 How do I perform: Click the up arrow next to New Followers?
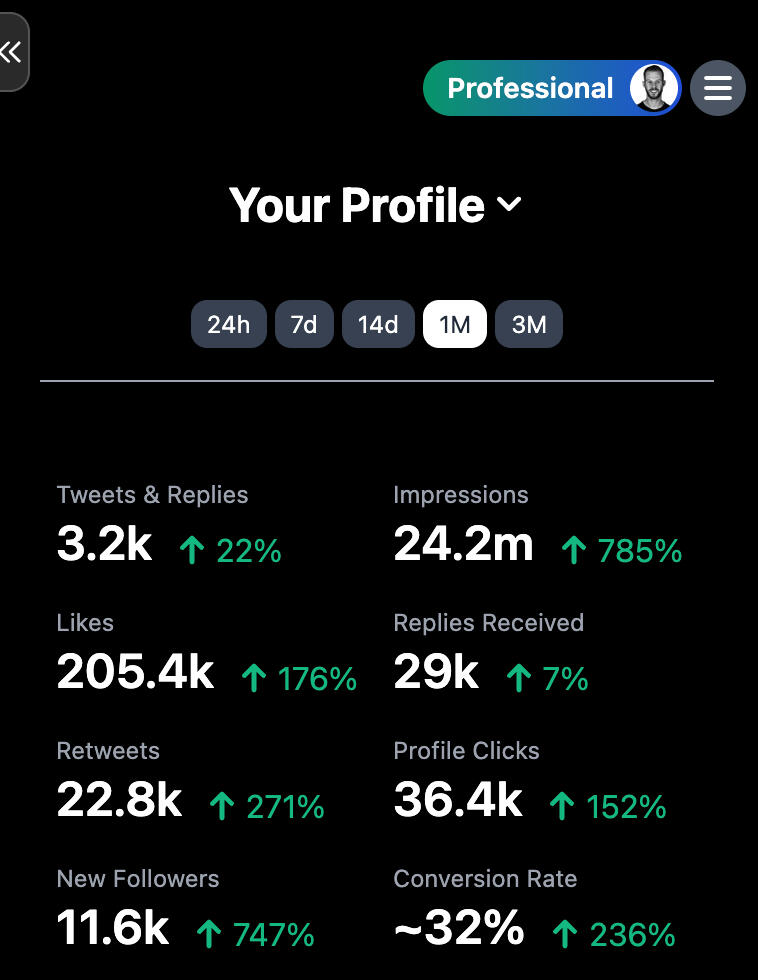(209, 934)
